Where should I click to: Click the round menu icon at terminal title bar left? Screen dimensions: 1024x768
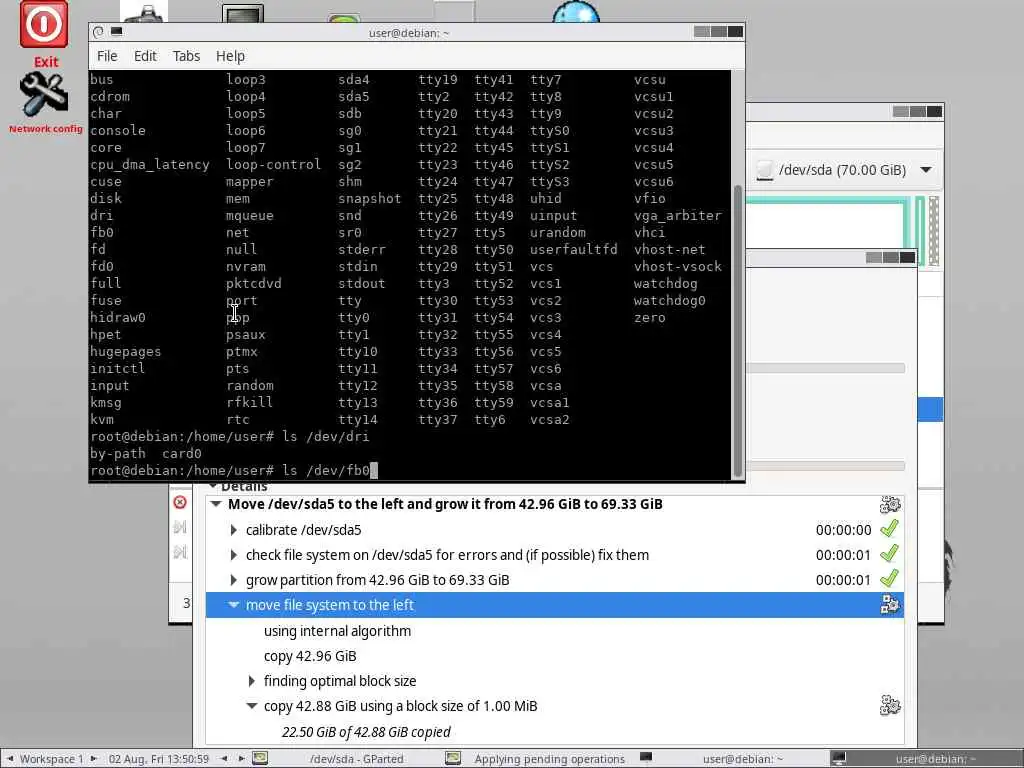pos(99,31)
